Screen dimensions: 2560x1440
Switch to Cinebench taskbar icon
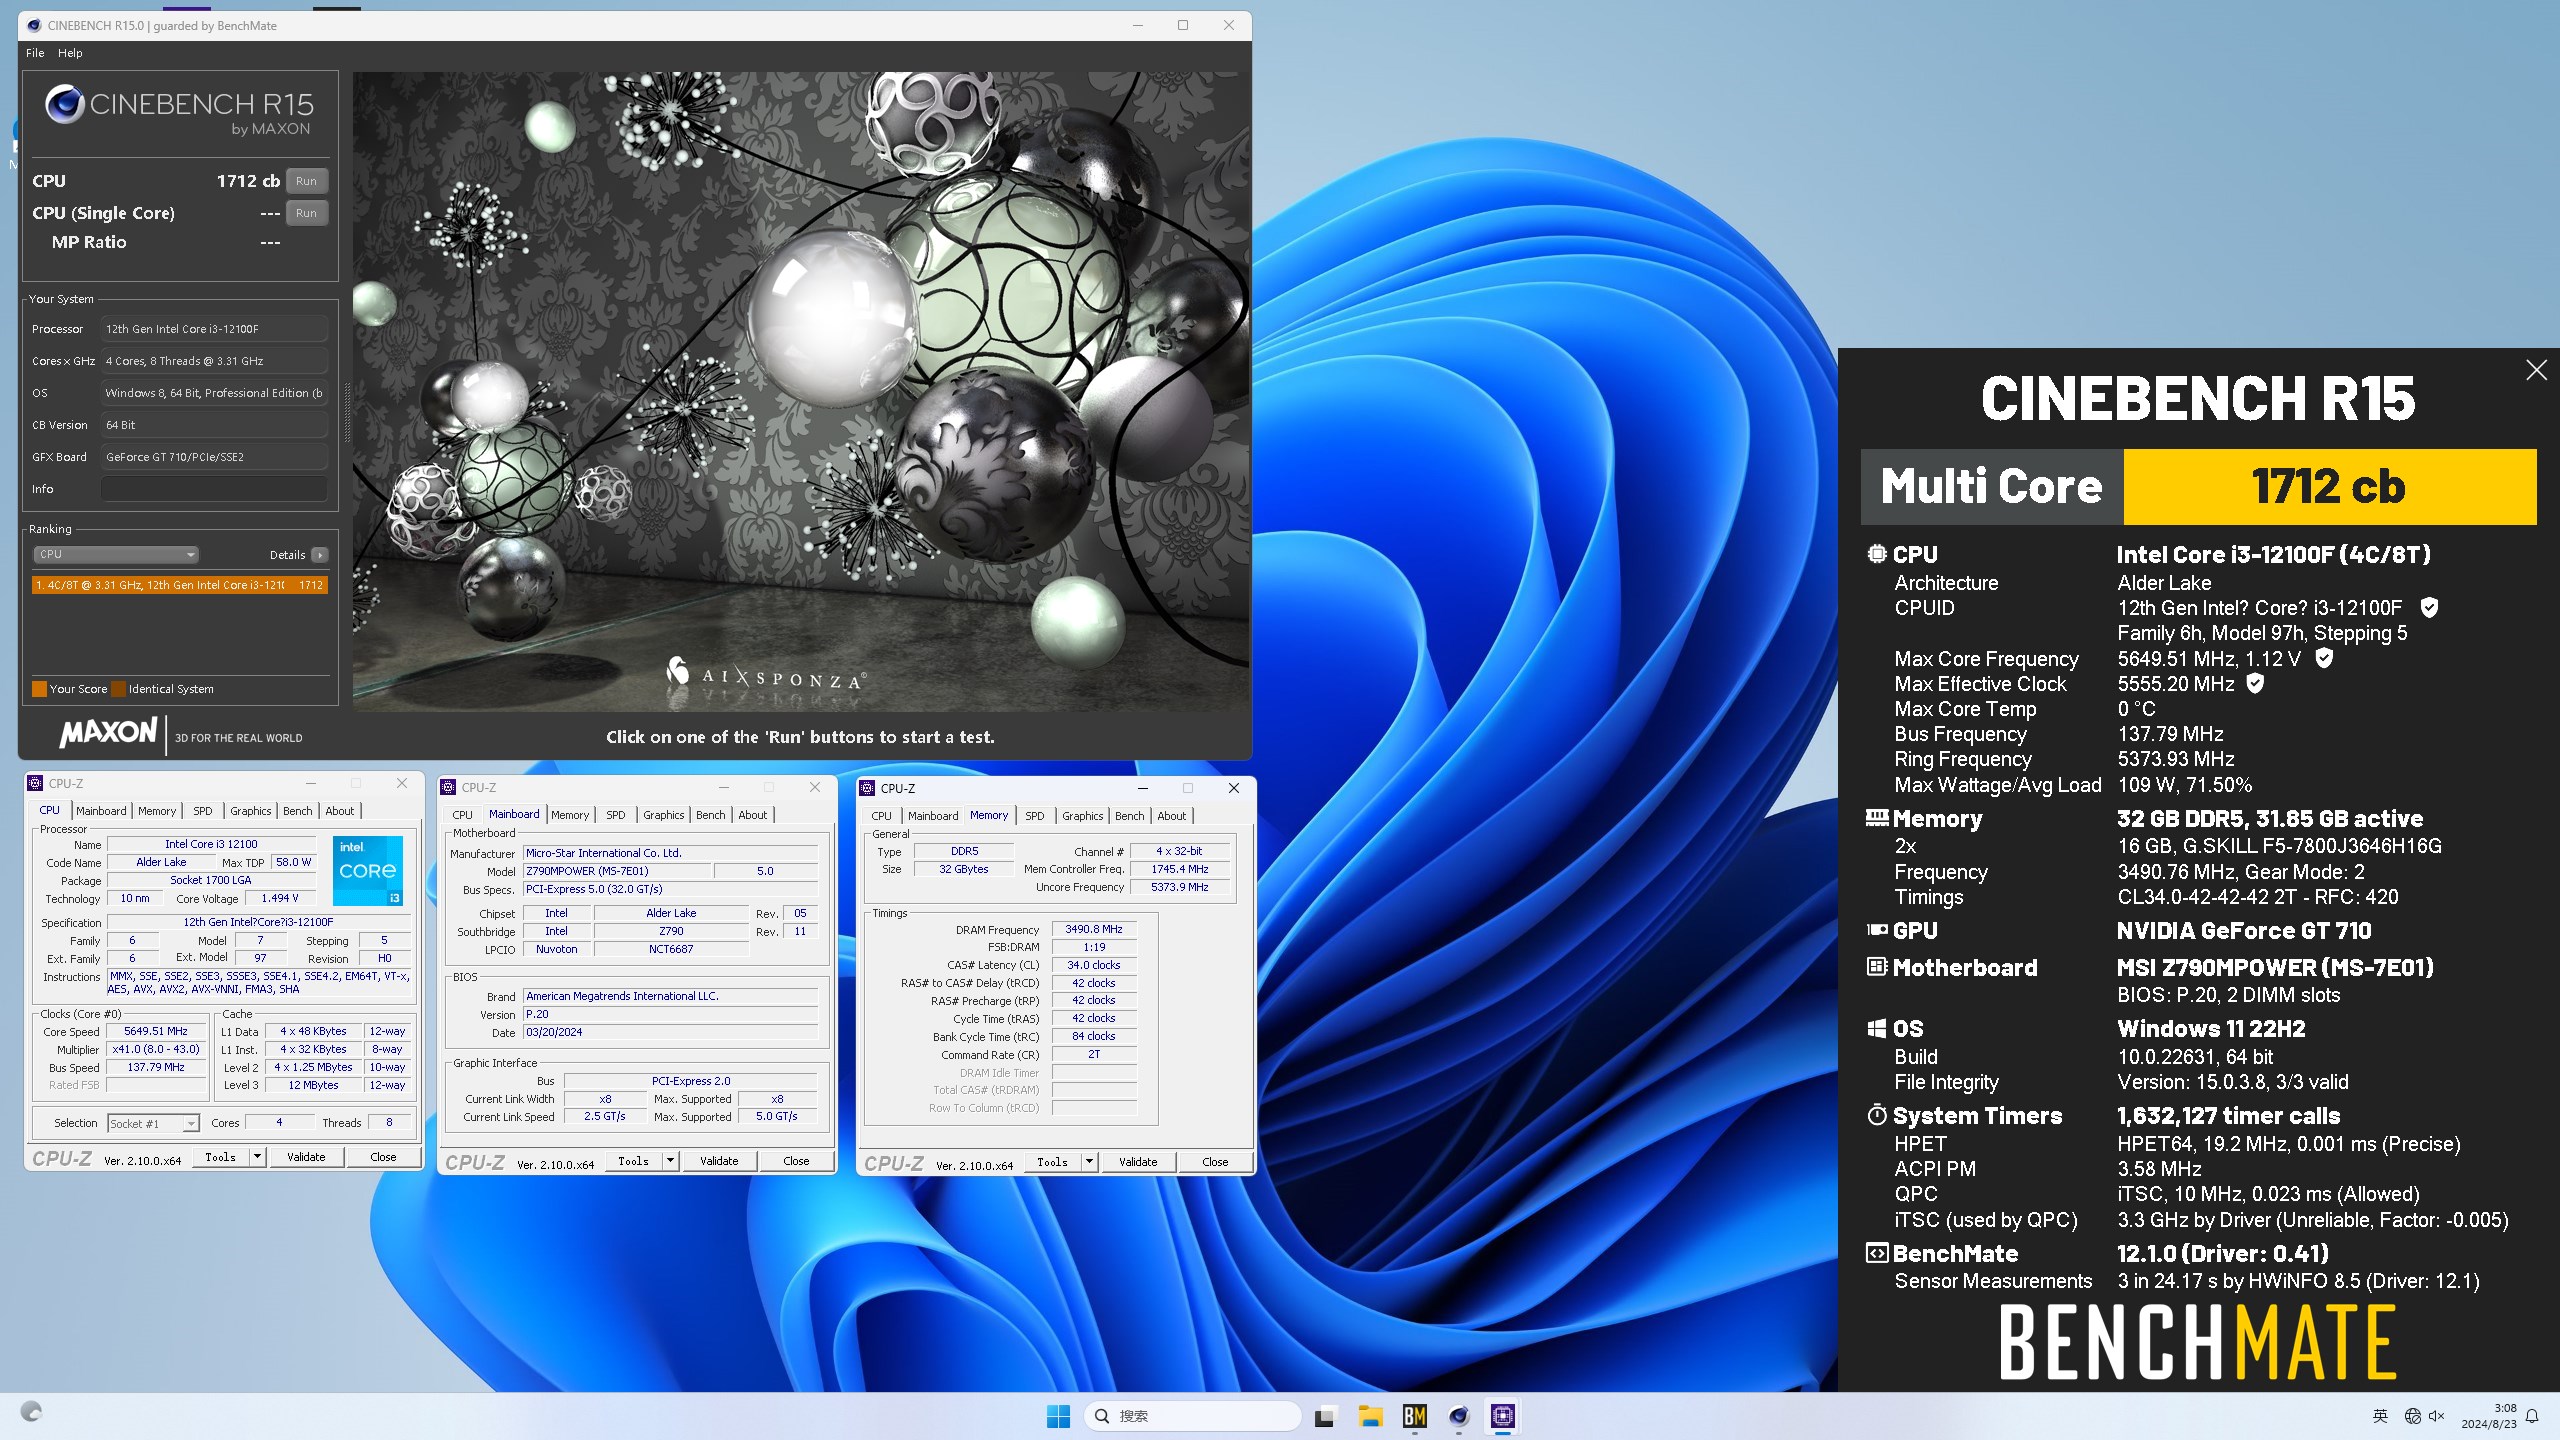tap(1459, 1416)
